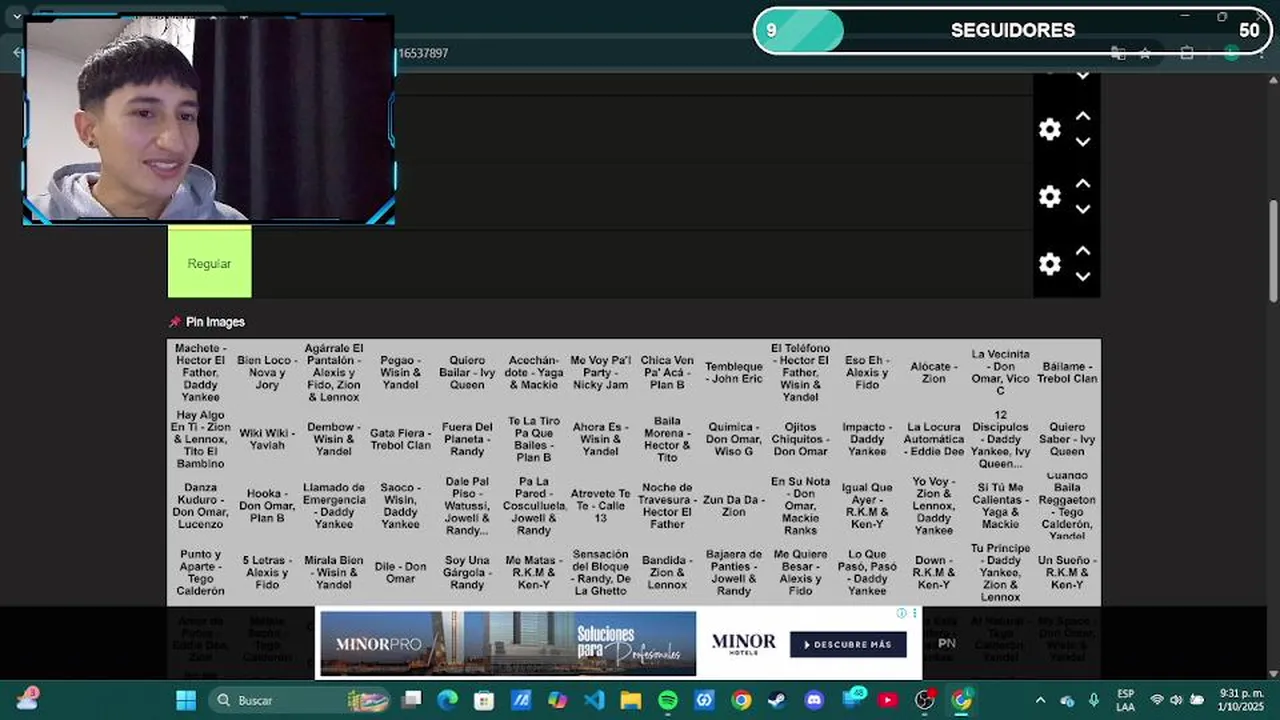1280x720 pixels.
Task: Select Alócate - Zion tile
Action: point(934,372)
